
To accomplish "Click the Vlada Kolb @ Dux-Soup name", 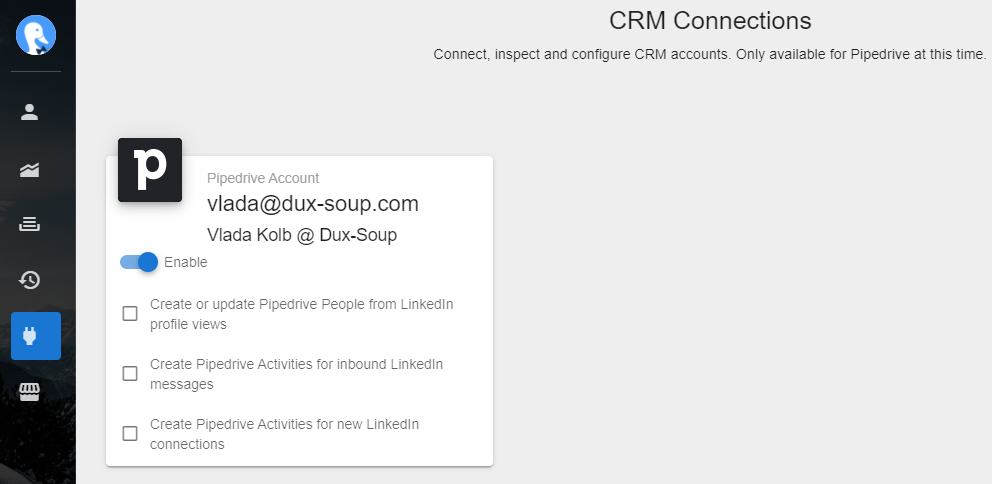I will coord(302,235).
